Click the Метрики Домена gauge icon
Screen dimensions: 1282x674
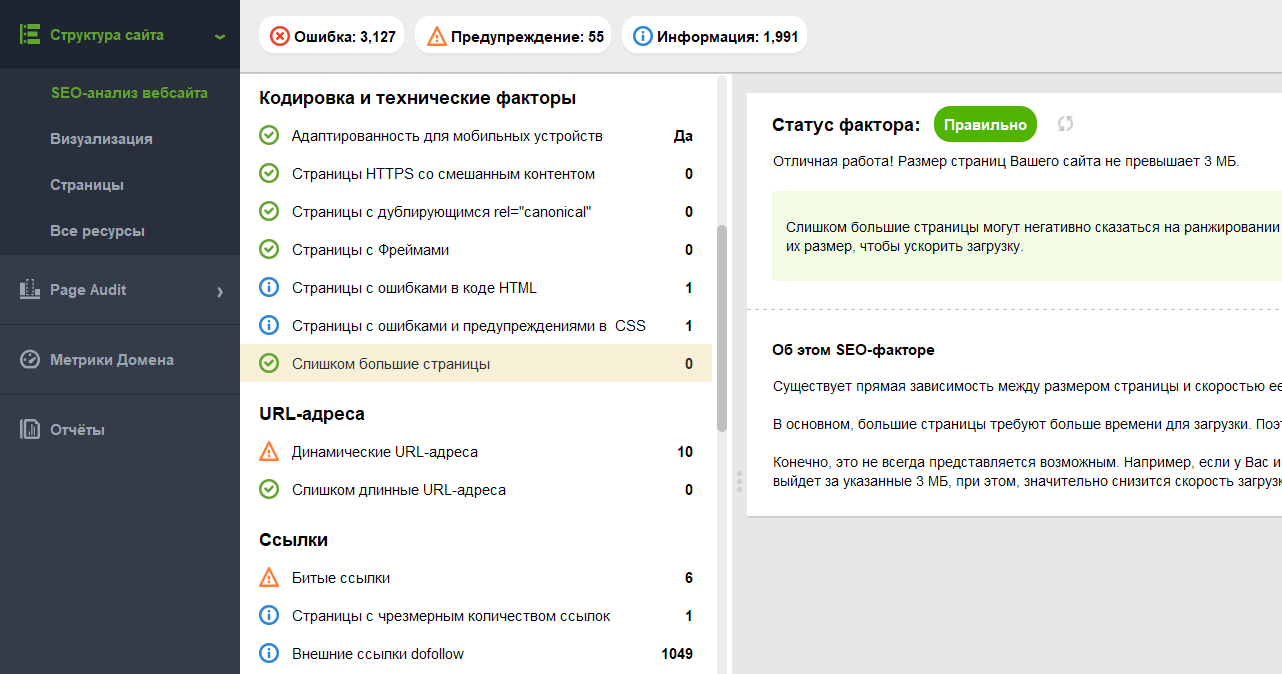point(30,360)
